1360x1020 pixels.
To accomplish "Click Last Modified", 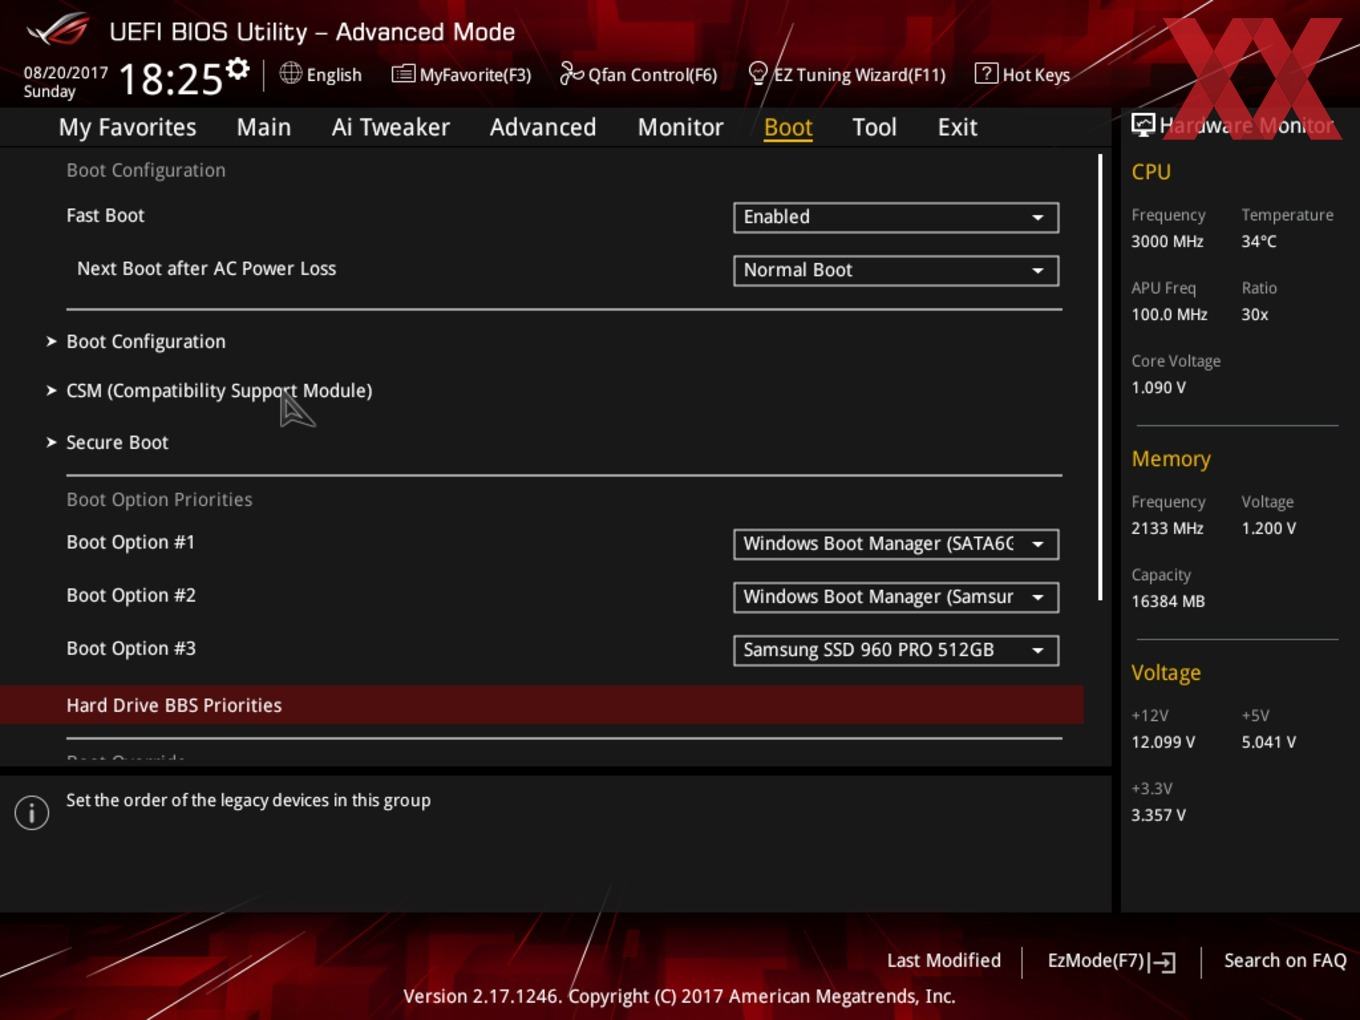I will click(944, 960).
